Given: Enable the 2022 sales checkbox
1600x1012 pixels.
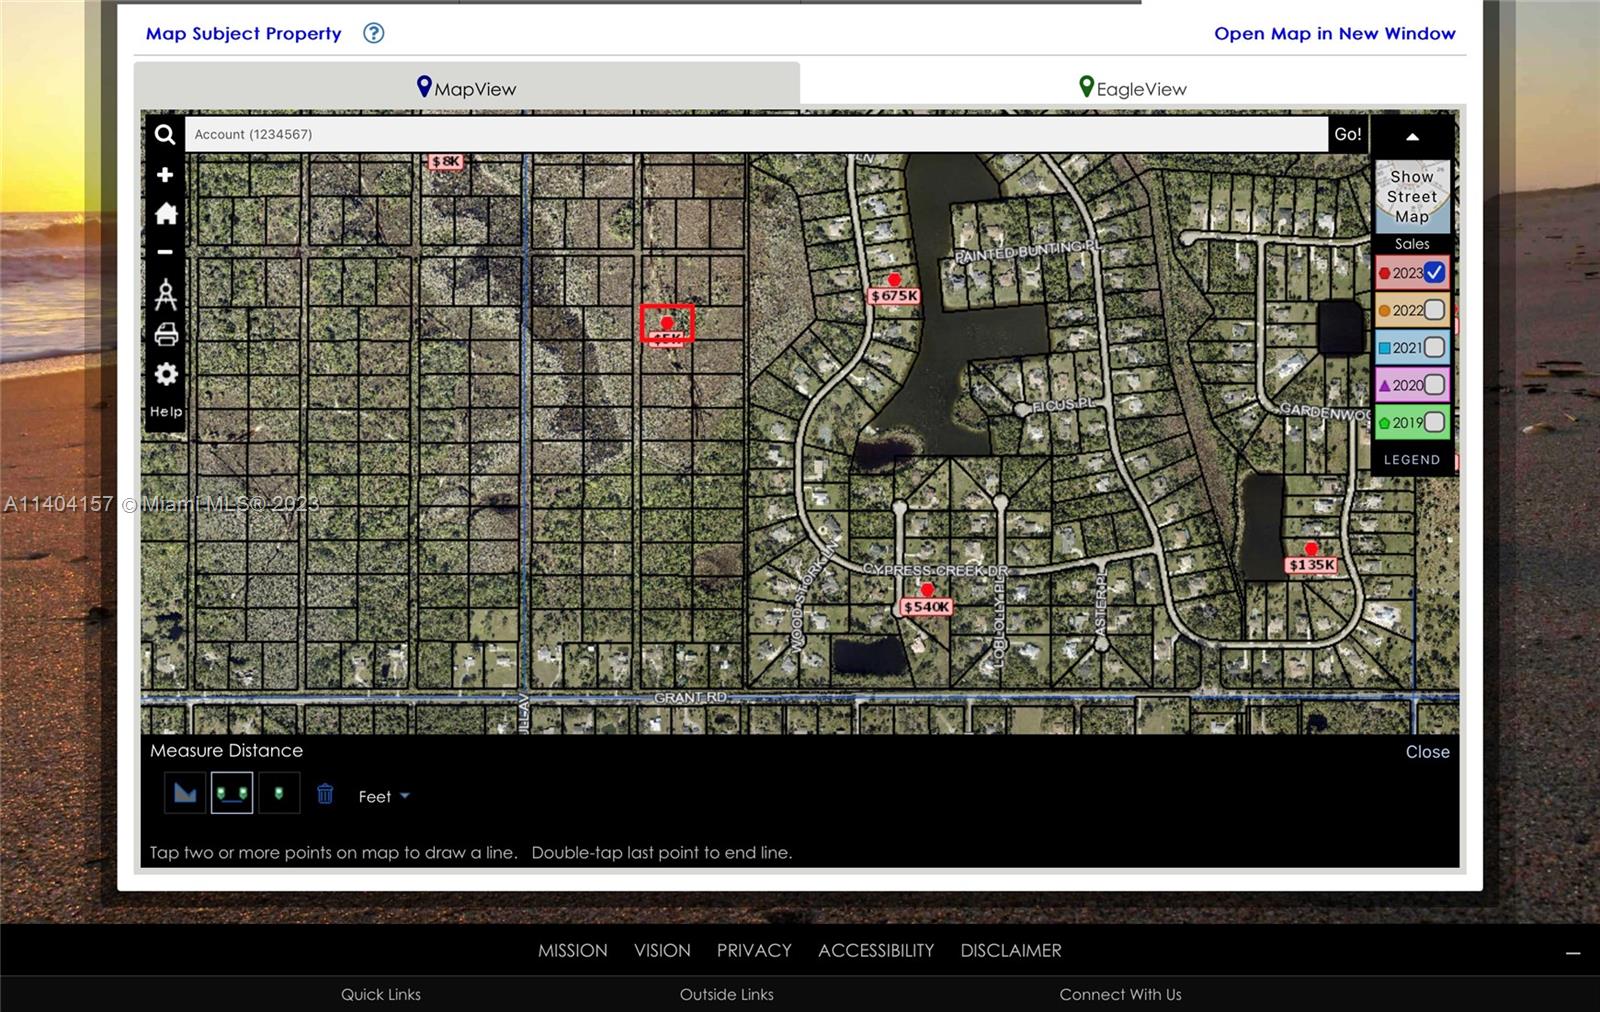Looking at the screenshot, I should 1434,310.
